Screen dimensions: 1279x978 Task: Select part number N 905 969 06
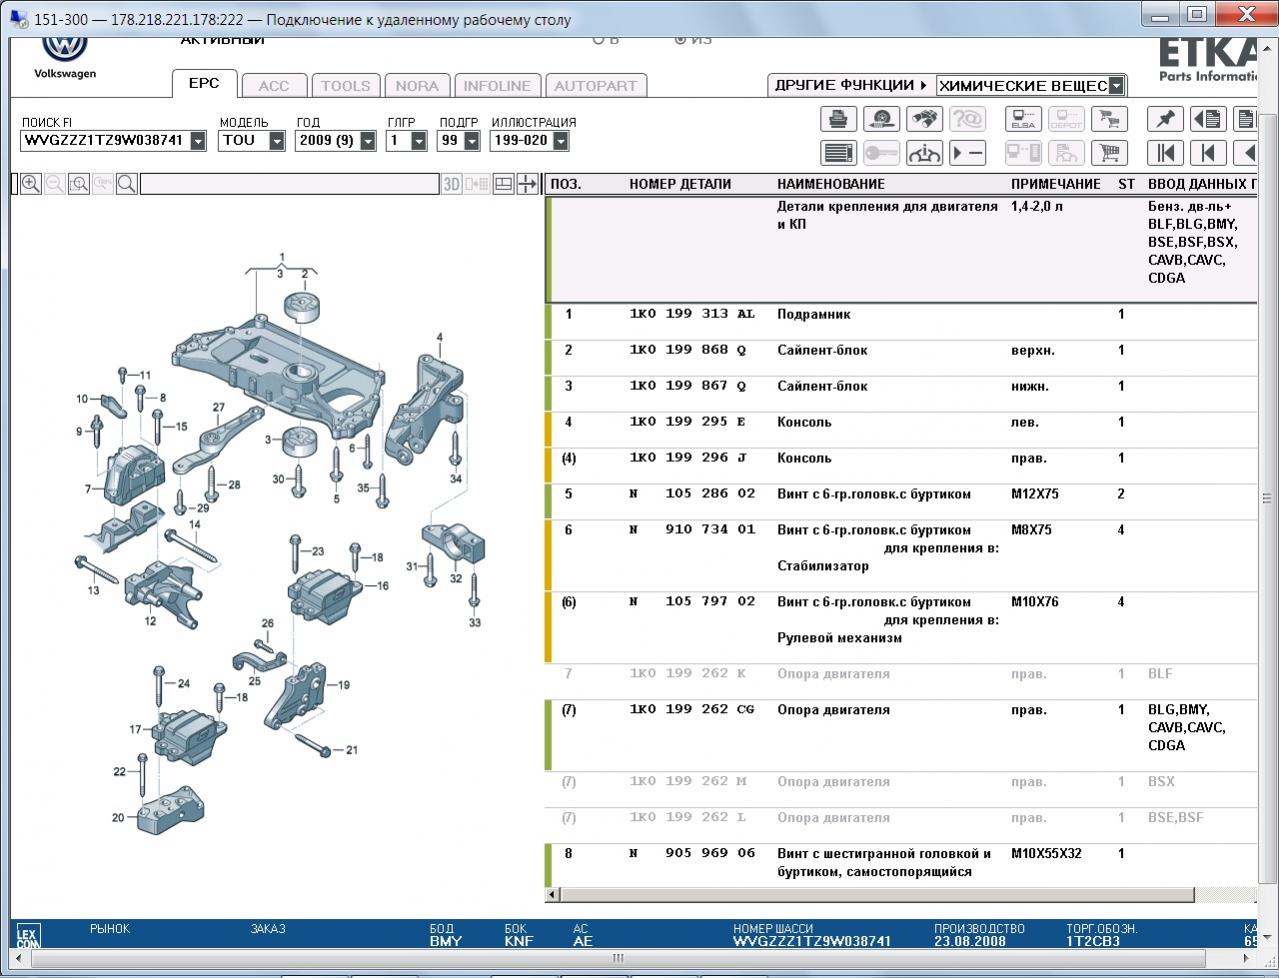click(x=692, y=854)
